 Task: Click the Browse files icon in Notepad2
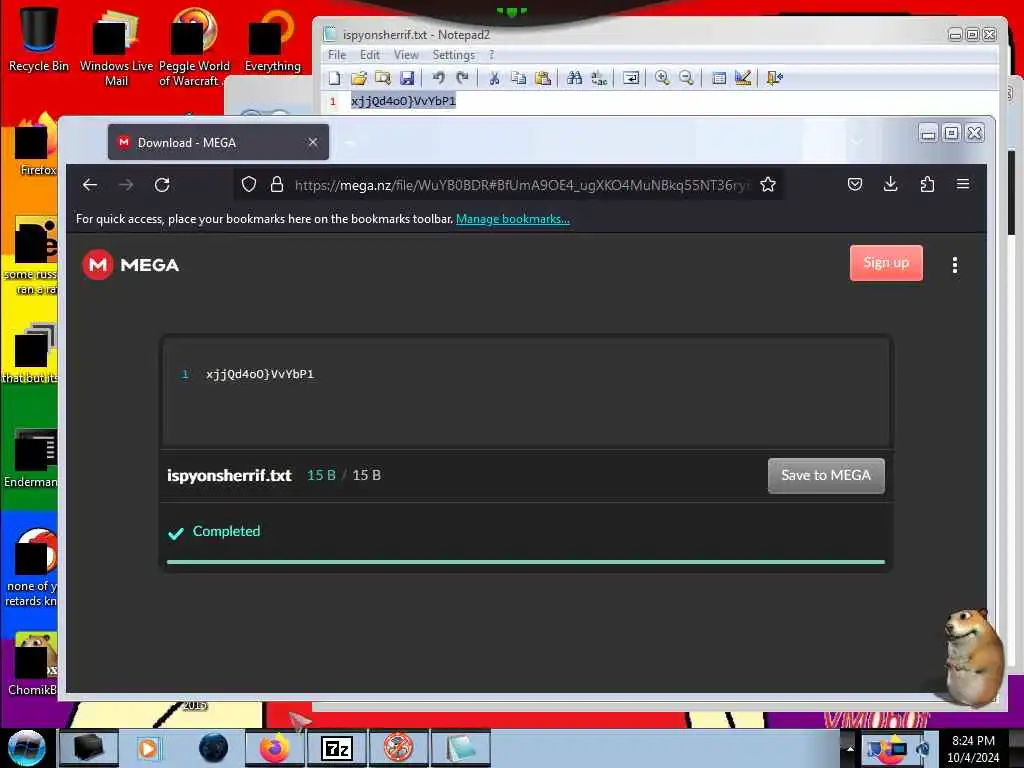click(x=383, y=78)
